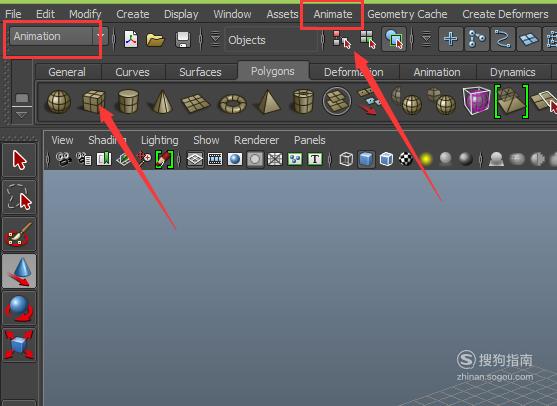Switch to the General shelf tab
The width and height of the screenshot is (557, 406).
pyautogui.click(x=67, y=72)
